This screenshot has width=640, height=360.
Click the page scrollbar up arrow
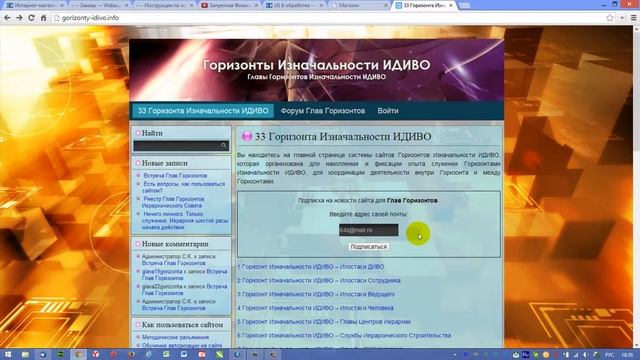coord(636,29)
